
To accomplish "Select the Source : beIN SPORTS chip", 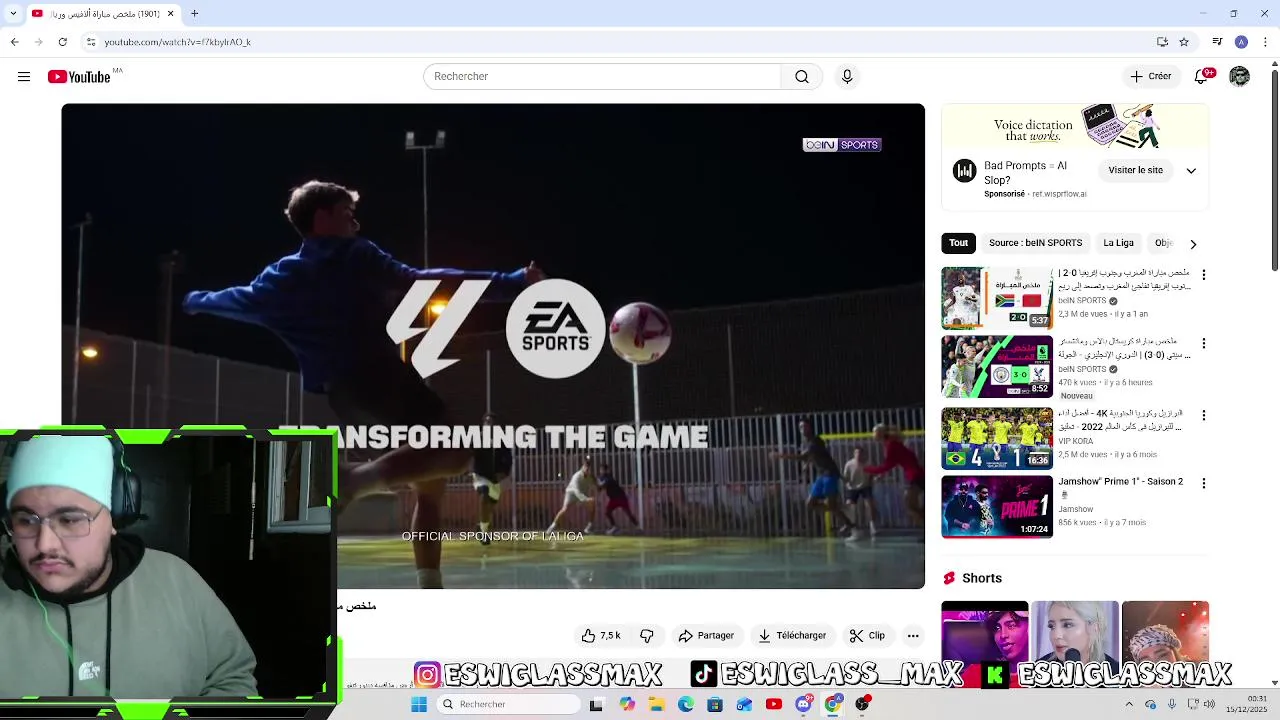I will point(1035,243).
